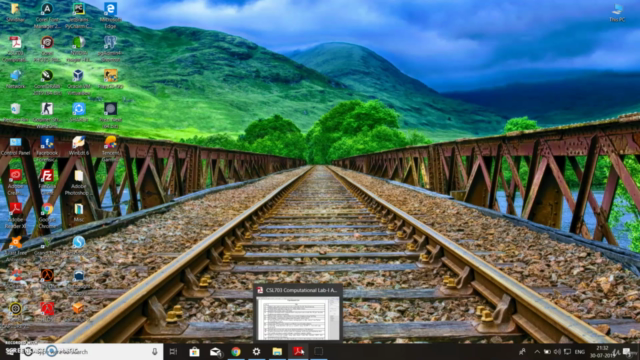
Task: Open the Facebook desktop shortcut
Action: pyautogui.click(x=47, y=148)
